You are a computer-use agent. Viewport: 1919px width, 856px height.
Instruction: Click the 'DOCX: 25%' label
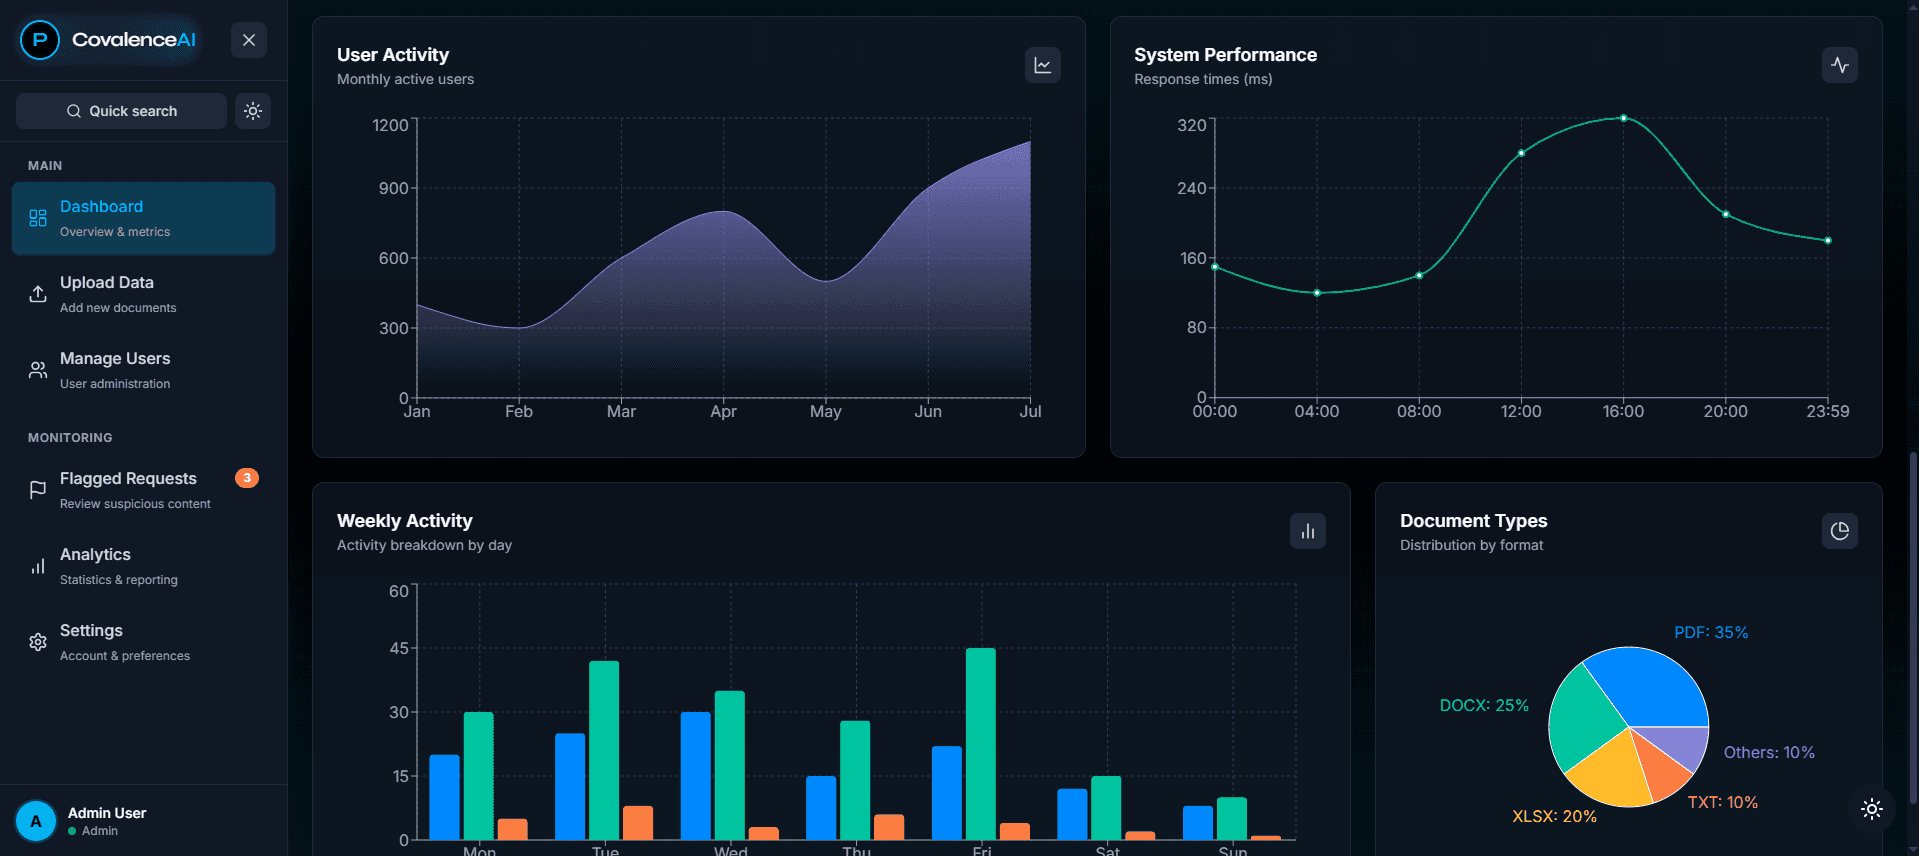pos(1484,705)
